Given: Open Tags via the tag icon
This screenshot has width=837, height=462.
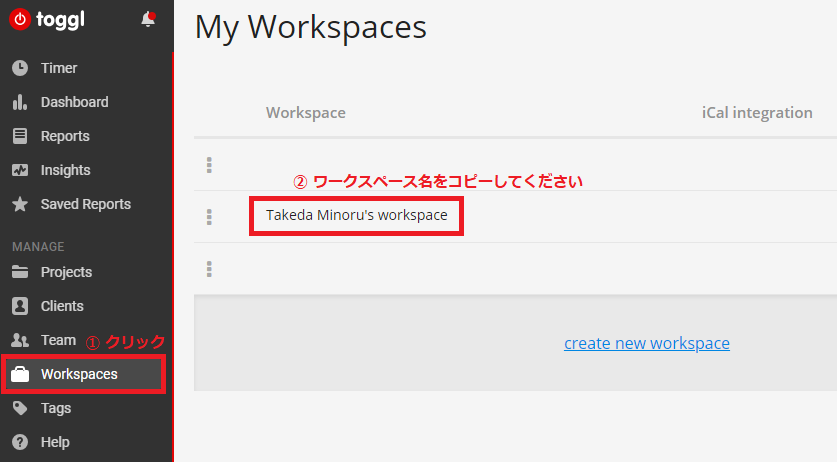Looking at the screenshot, I should click(x=20, y=408).
